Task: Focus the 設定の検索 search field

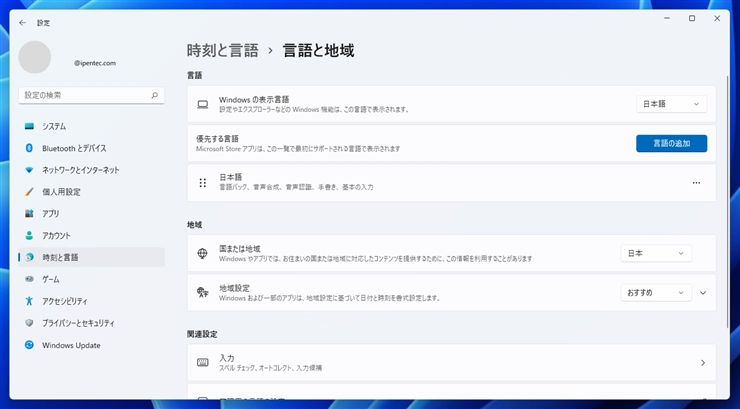Action: click(92, 95)
